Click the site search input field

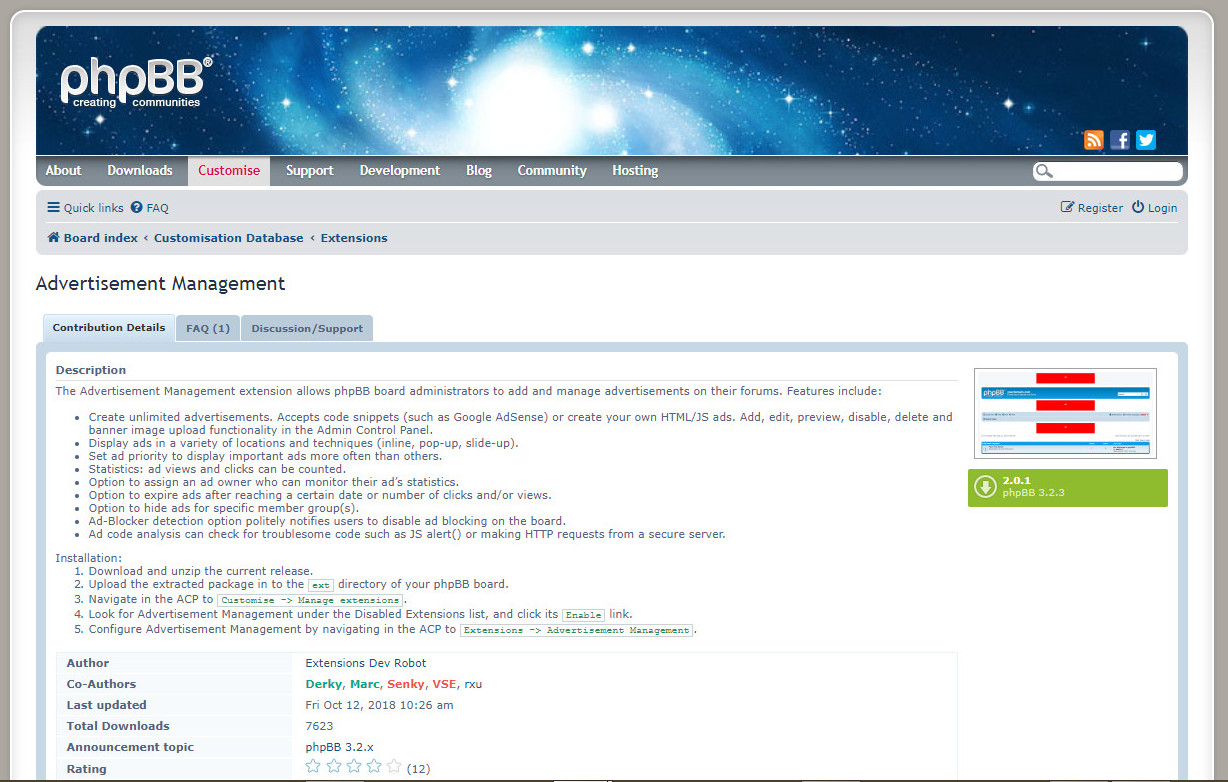point(1118,171)
